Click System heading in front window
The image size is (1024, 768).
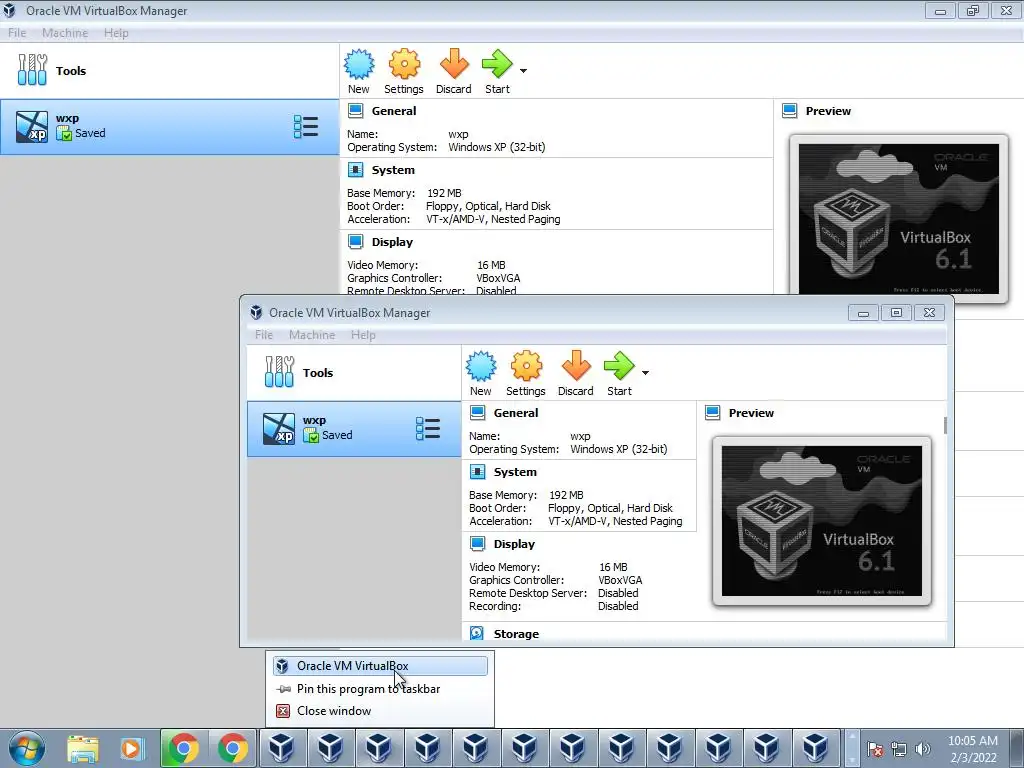tap(515, 472)
